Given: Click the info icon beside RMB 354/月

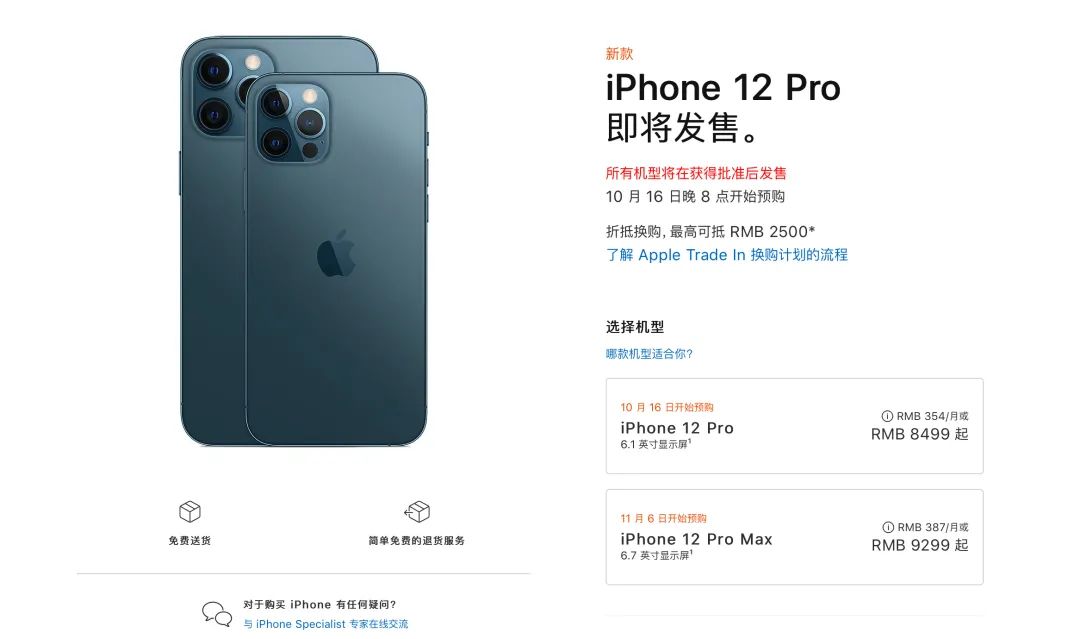Looking at the screenshot, I should (887, 416).
